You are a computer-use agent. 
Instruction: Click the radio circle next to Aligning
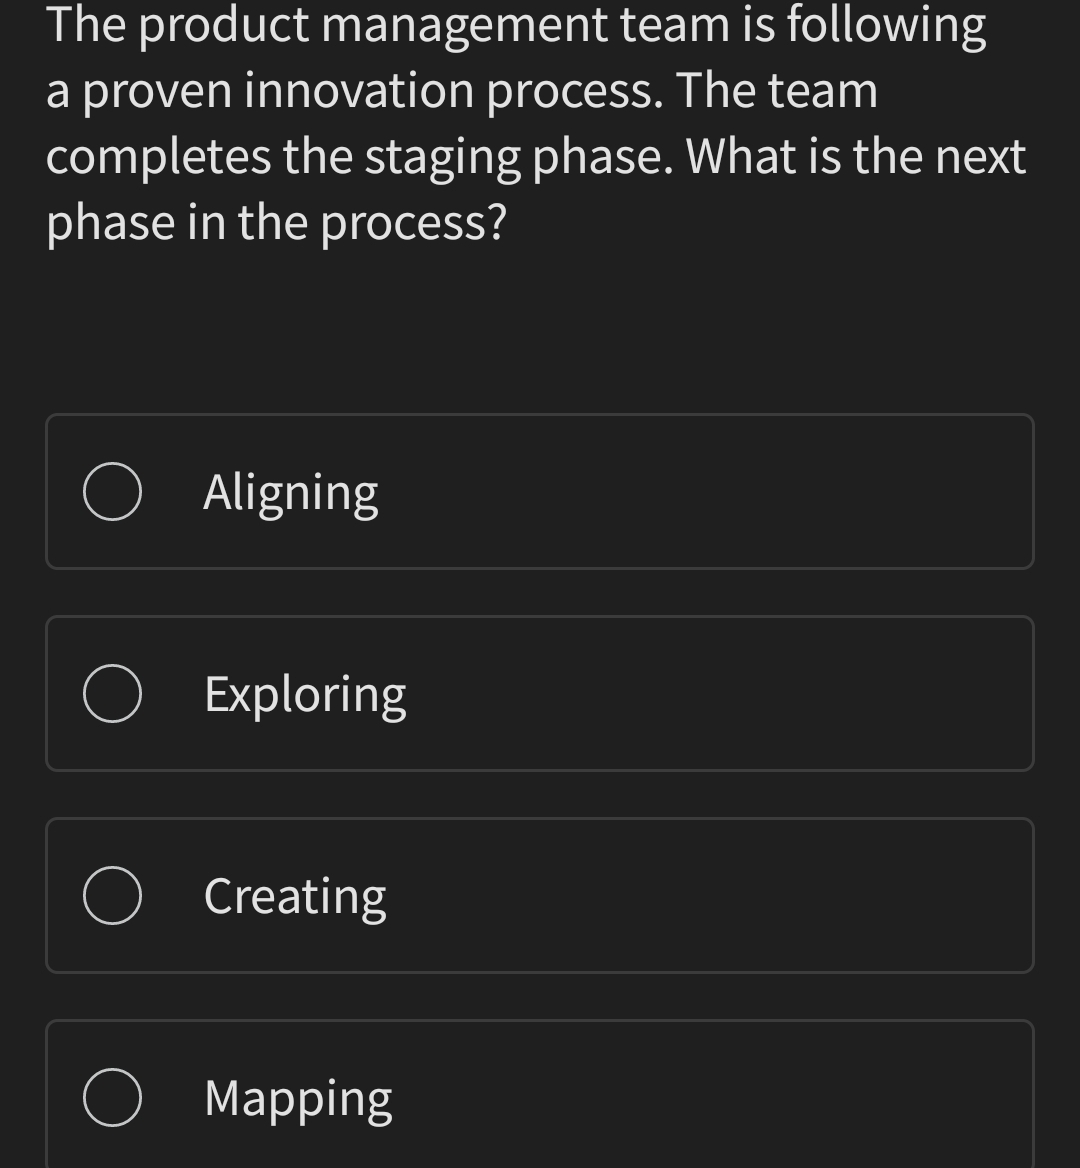click(112, 491)
